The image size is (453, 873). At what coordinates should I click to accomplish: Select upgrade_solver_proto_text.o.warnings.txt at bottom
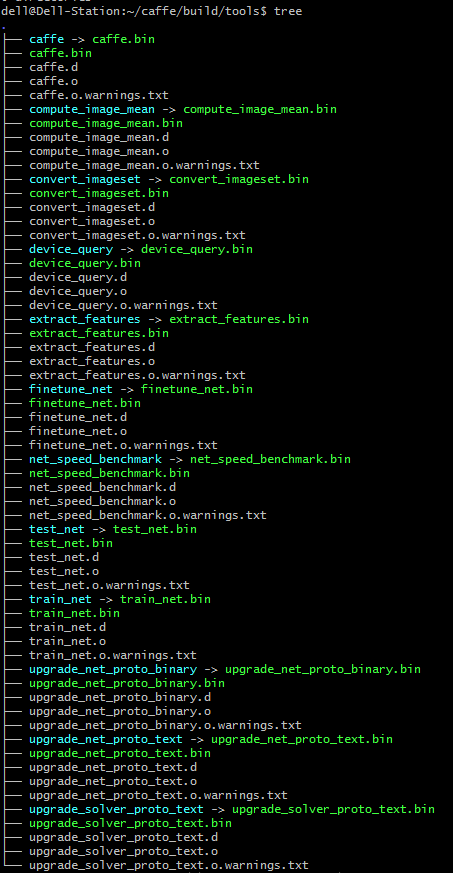tap(169, 865)
